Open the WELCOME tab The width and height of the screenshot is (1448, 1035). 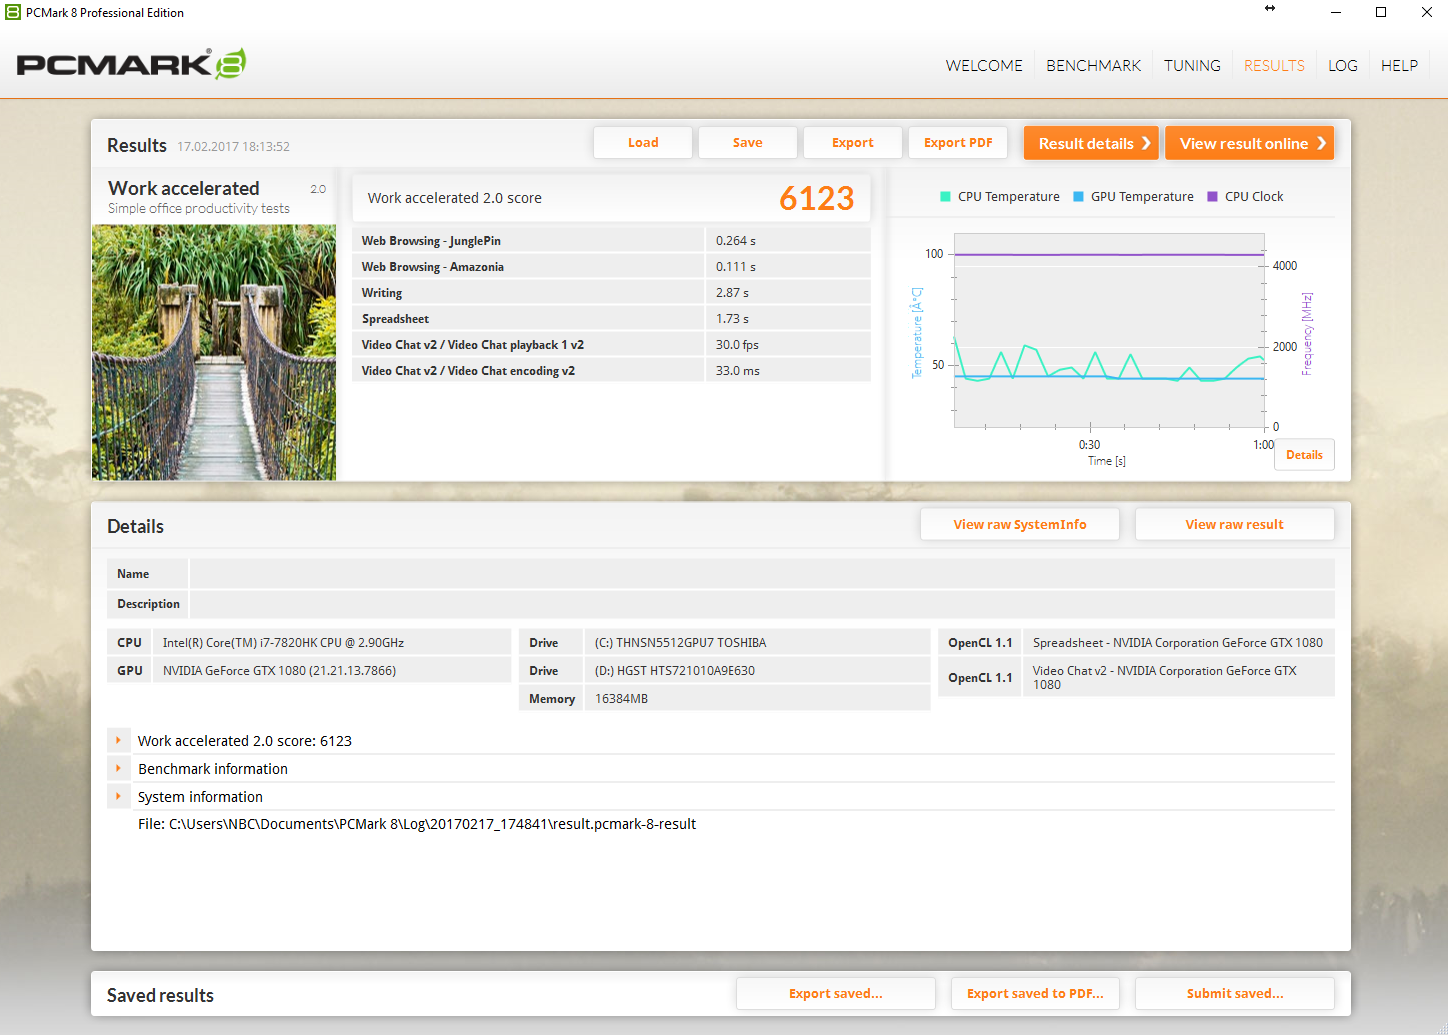point(984,66)
